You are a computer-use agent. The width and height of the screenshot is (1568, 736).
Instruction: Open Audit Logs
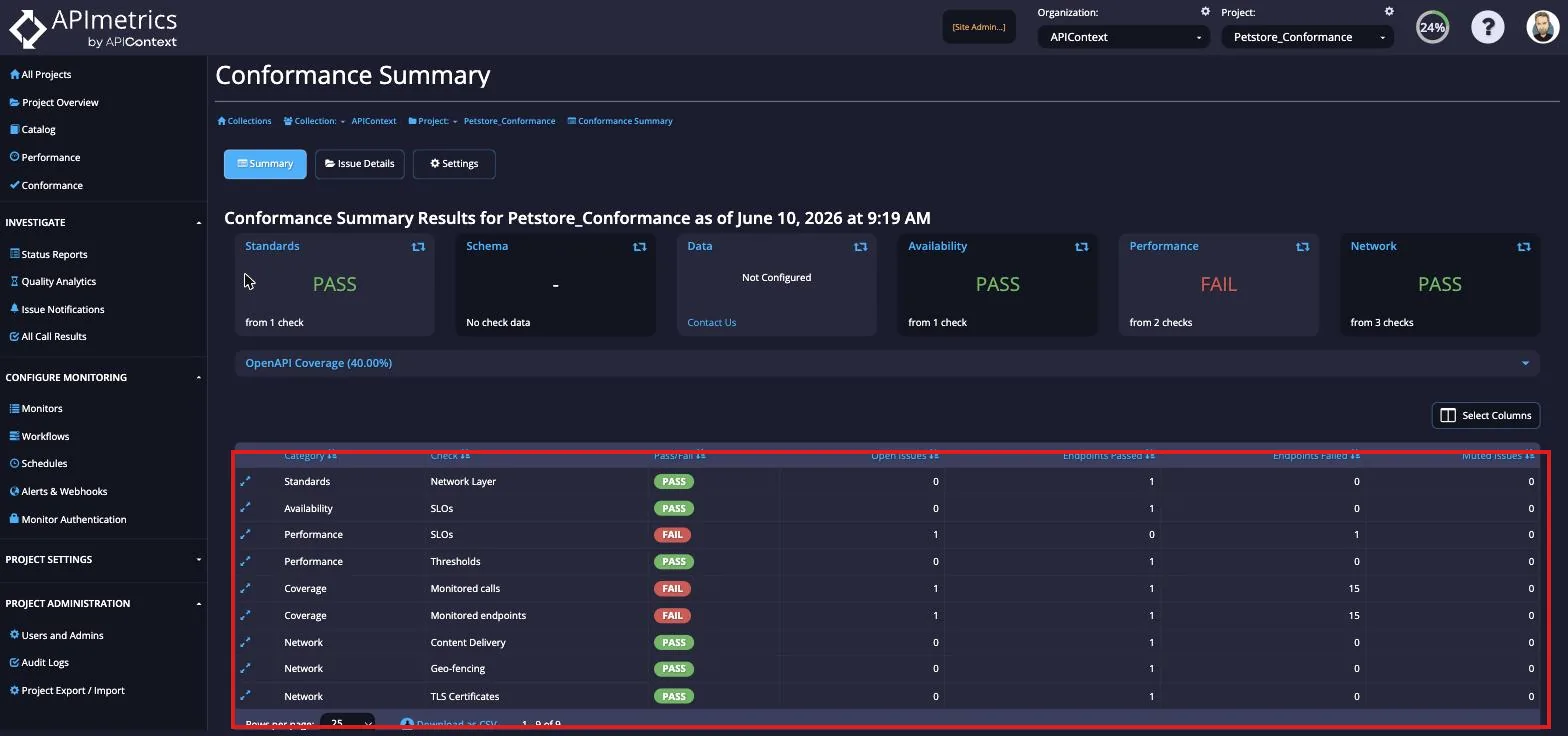39,662
